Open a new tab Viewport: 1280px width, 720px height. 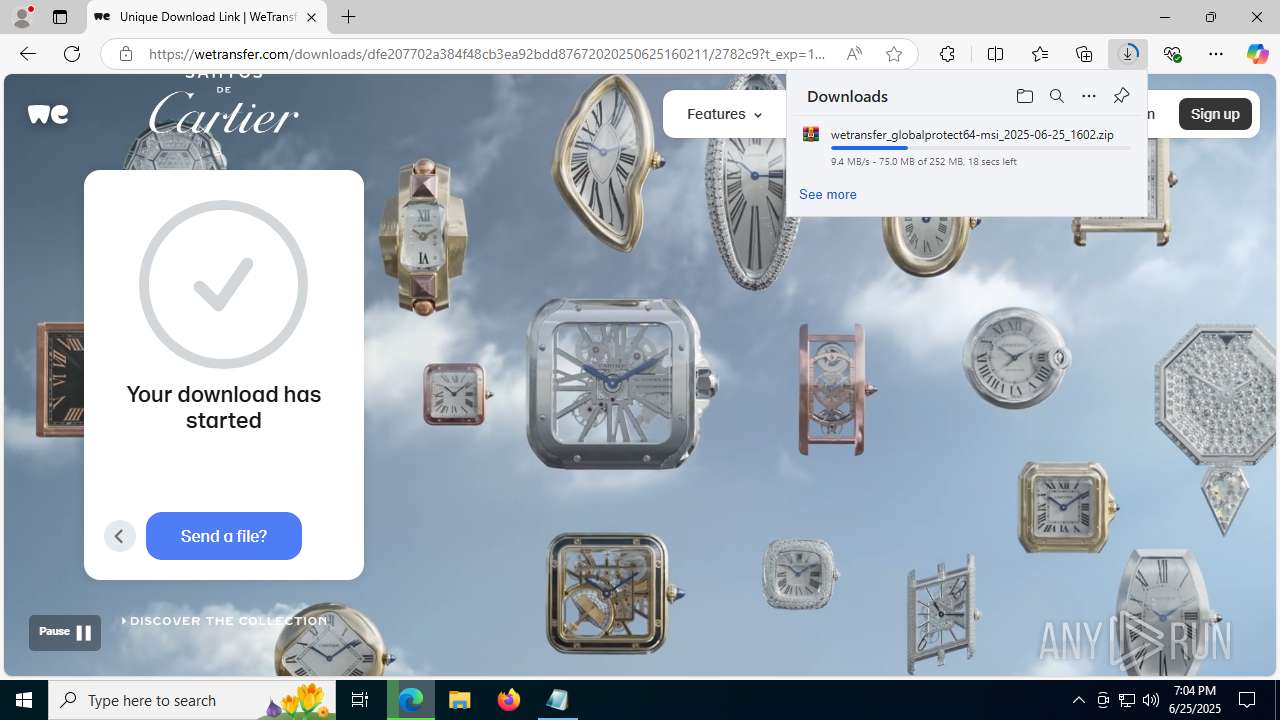(348, 17)
